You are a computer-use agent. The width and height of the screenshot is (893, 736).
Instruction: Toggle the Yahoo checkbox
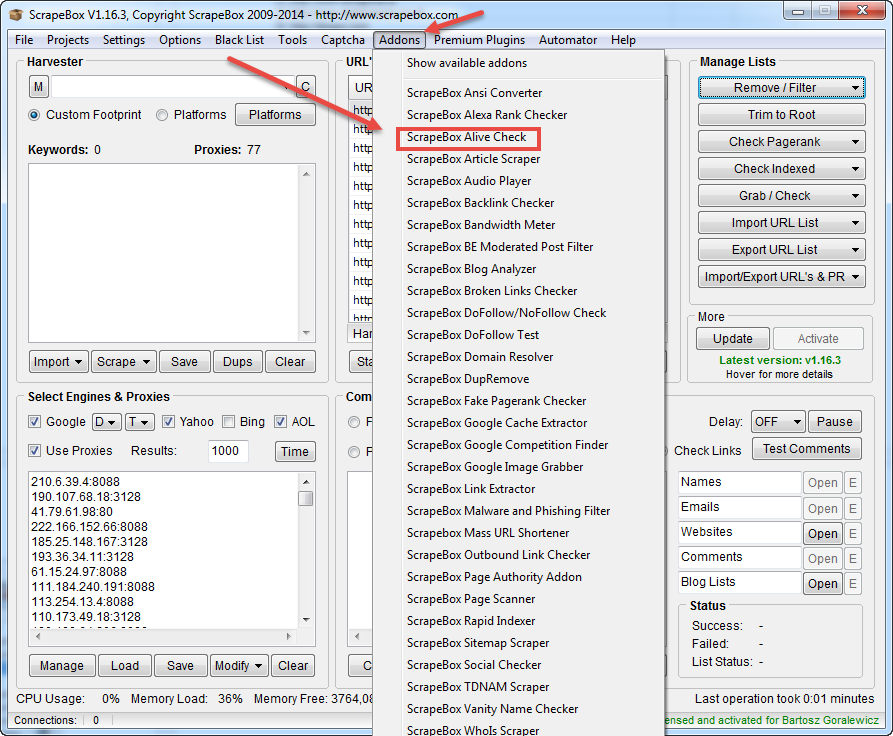168,422
